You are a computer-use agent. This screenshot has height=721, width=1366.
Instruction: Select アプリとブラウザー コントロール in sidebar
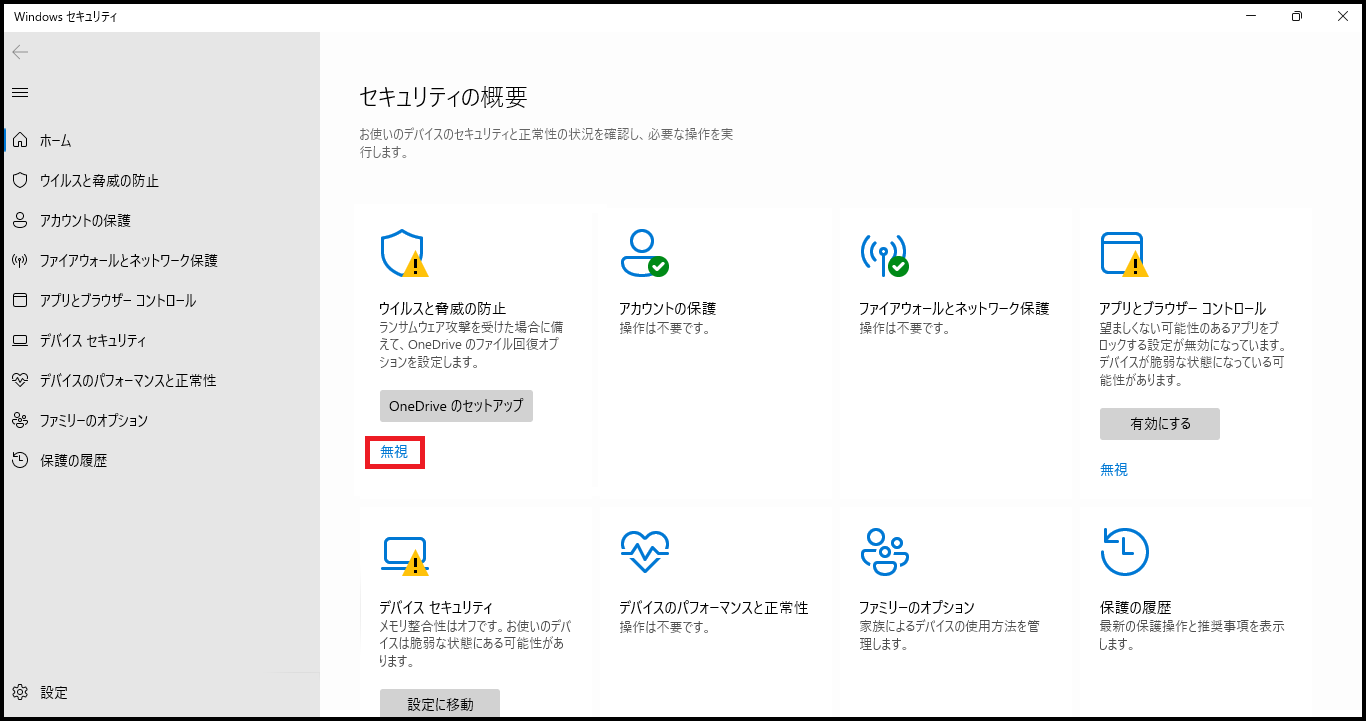(118, 301)
